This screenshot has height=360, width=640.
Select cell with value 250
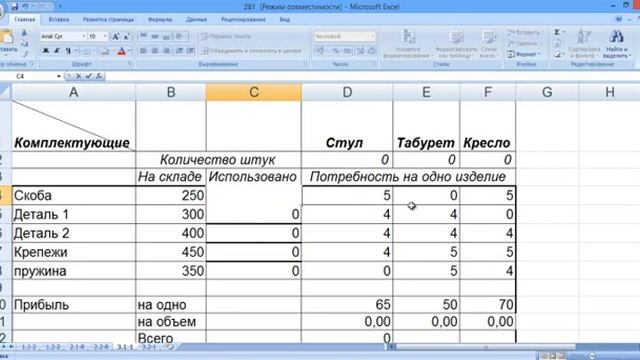pyautogui.click(x=171, y=195)
